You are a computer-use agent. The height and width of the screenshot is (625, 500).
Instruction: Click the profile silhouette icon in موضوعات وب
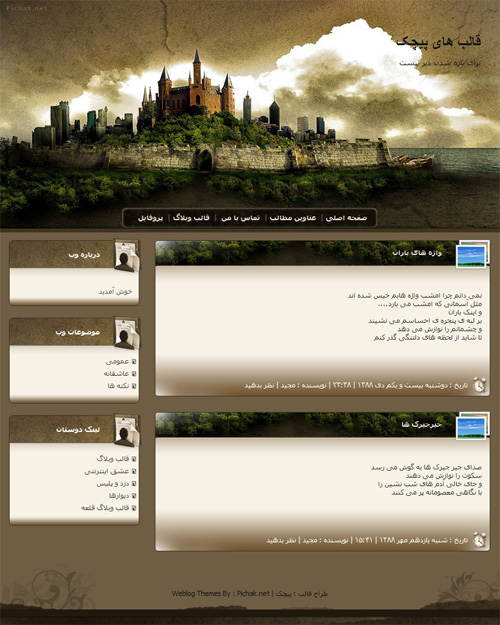[x=126, y=334]
